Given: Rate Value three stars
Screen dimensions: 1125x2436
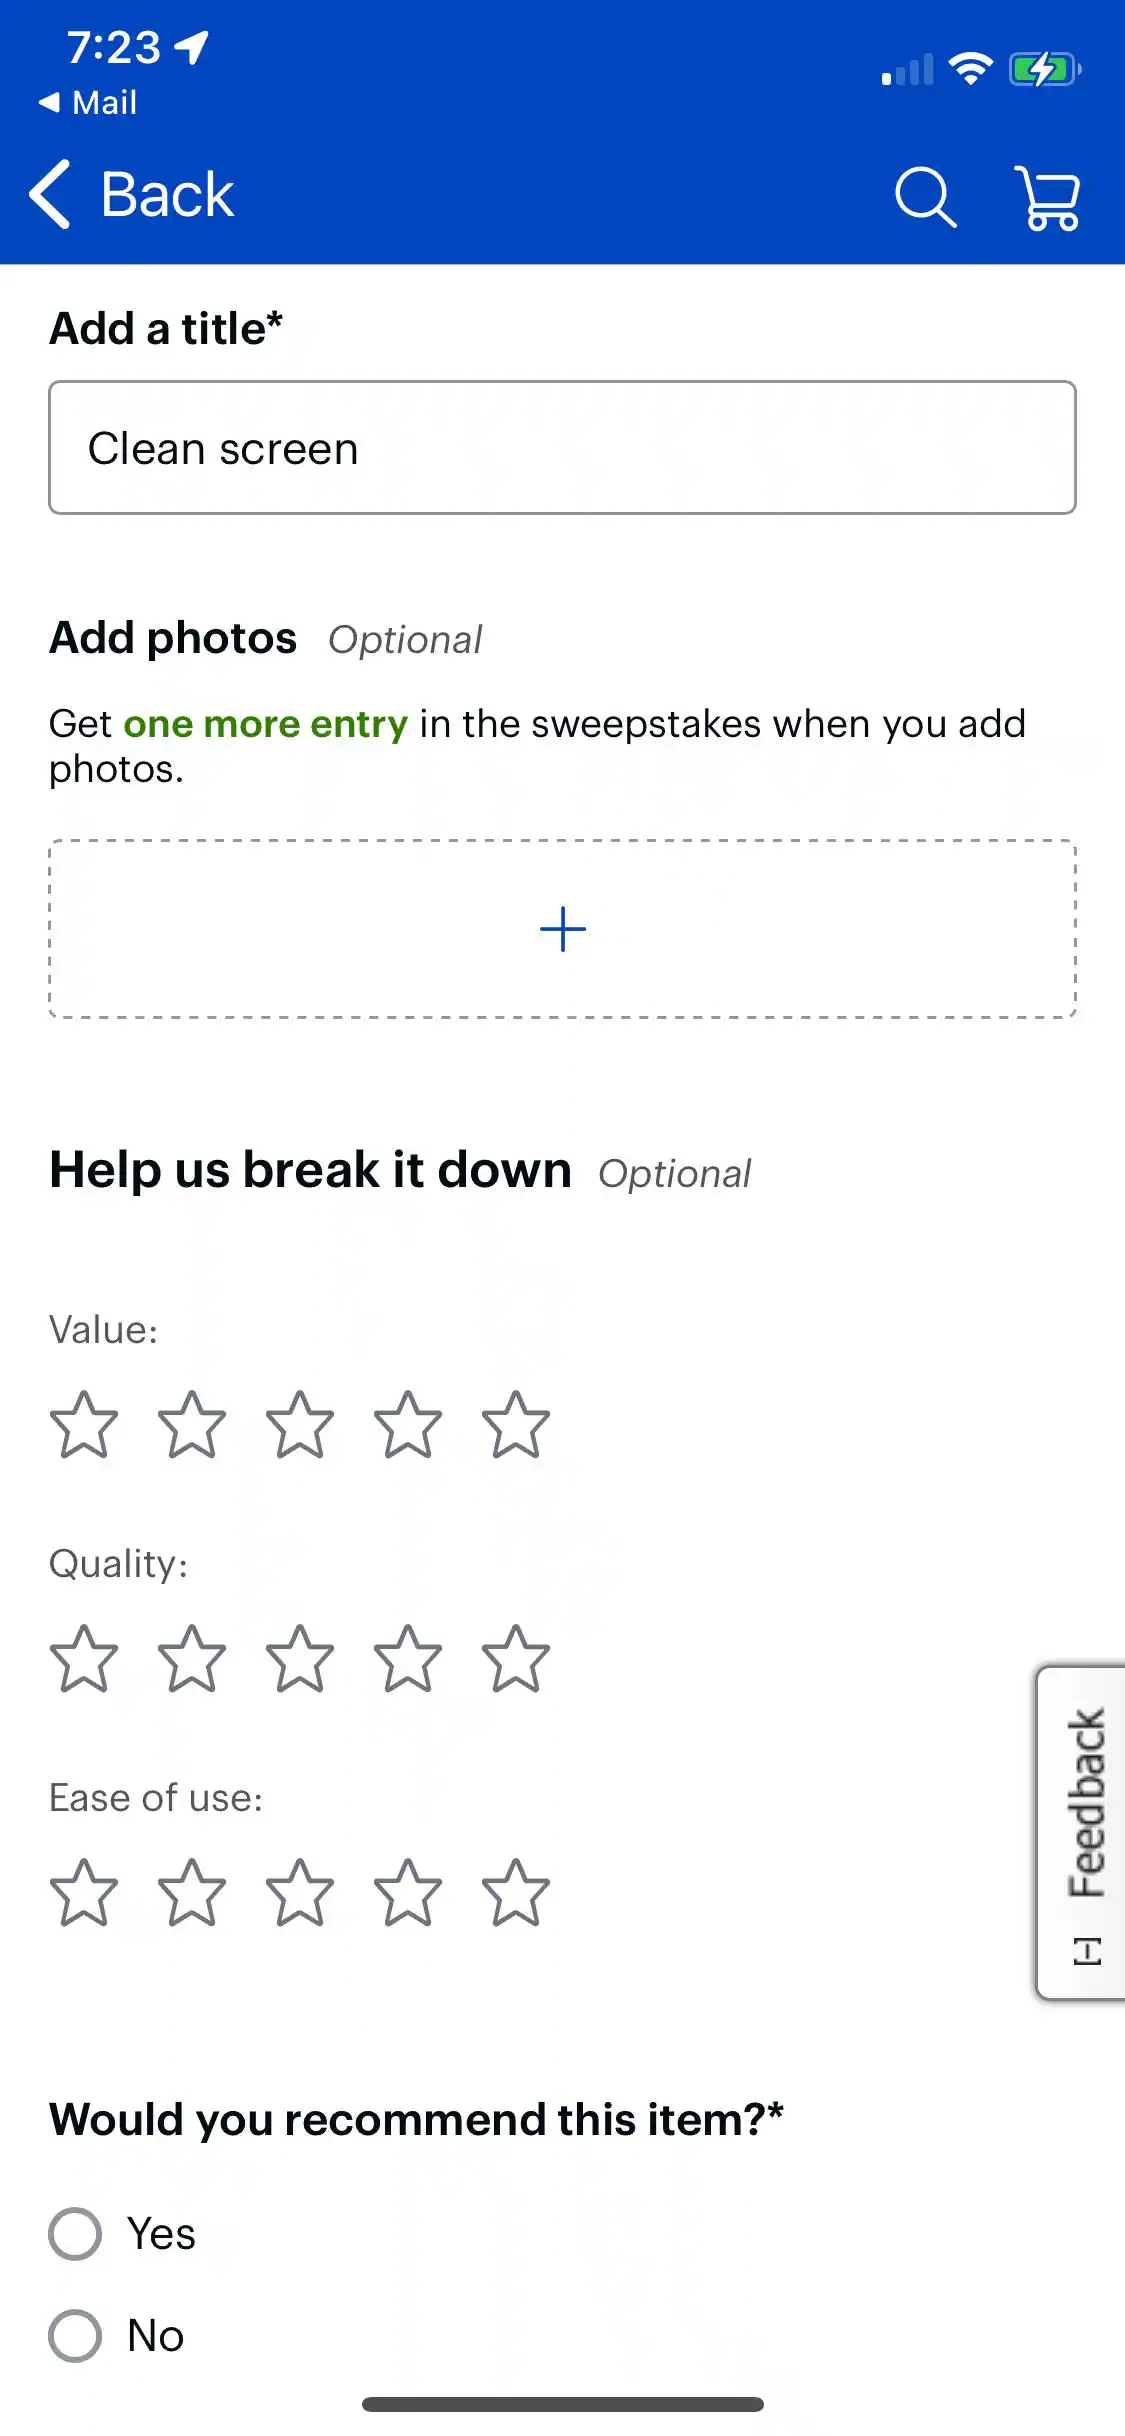Looking at the screenshot, I should 300,1425.
